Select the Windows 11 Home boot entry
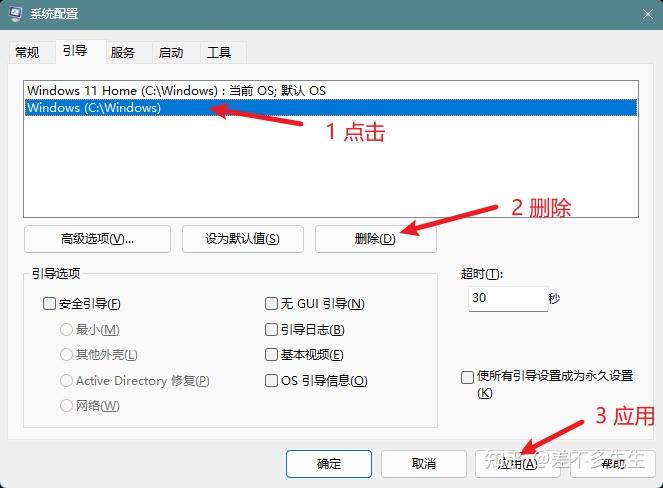The width and height of the screenshot is (663, 488). point(331,90)
